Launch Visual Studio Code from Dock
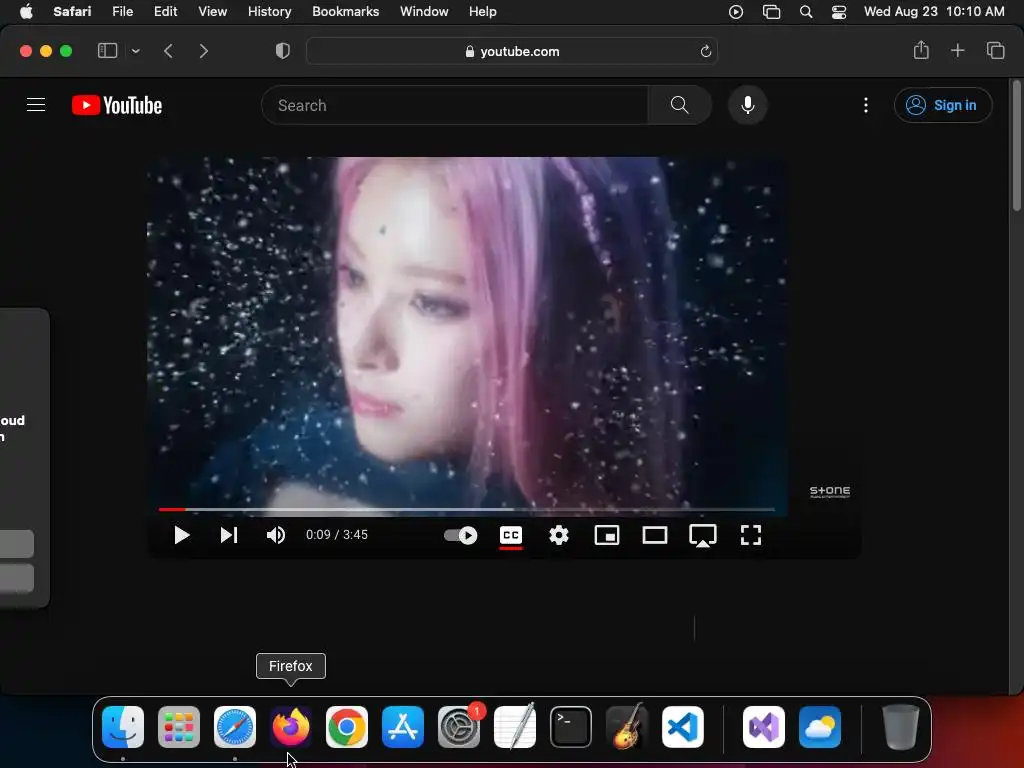 pyautogui.click(x=683, y=727)
